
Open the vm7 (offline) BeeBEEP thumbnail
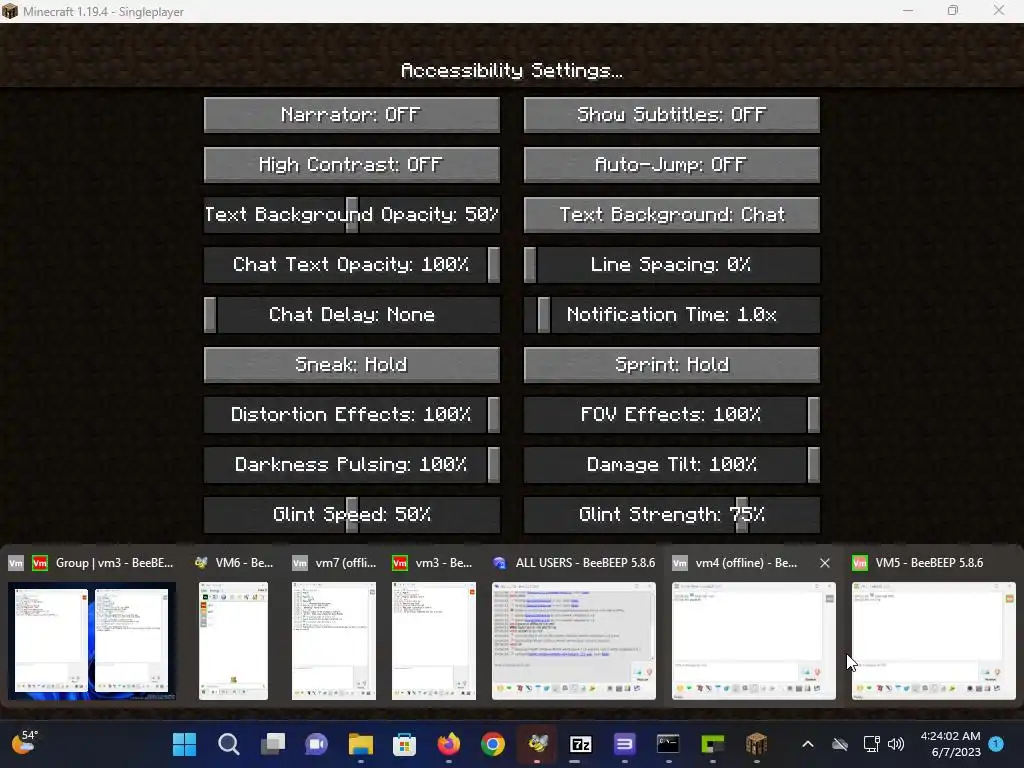coord(334,641)
